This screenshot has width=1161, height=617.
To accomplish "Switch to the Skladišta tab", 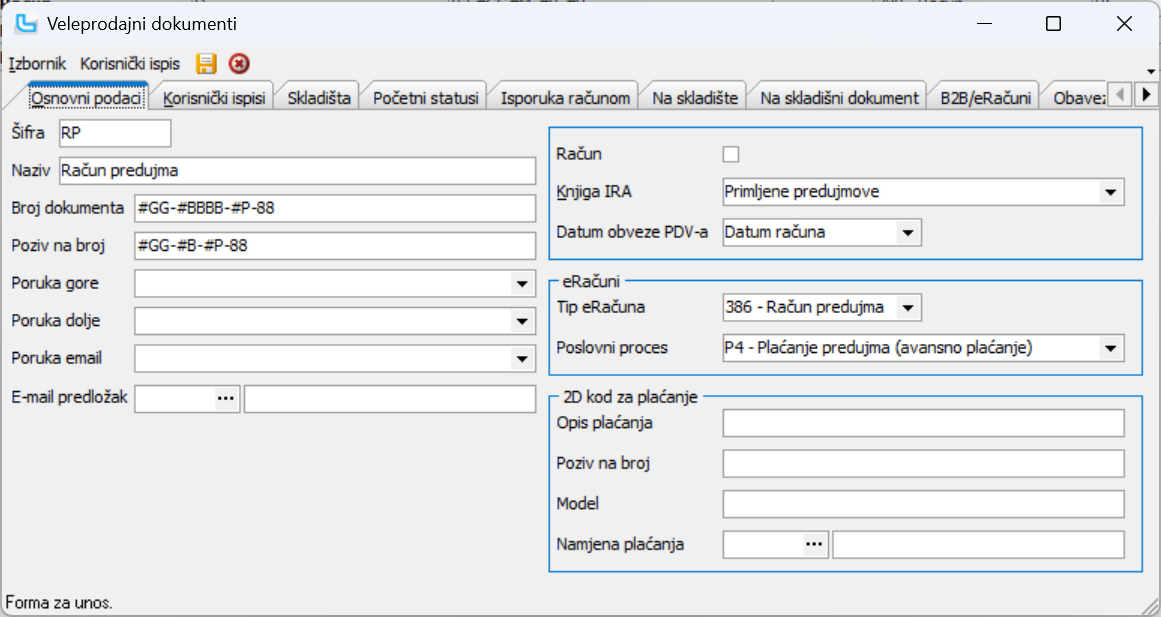I will click(x=319, y=98).
